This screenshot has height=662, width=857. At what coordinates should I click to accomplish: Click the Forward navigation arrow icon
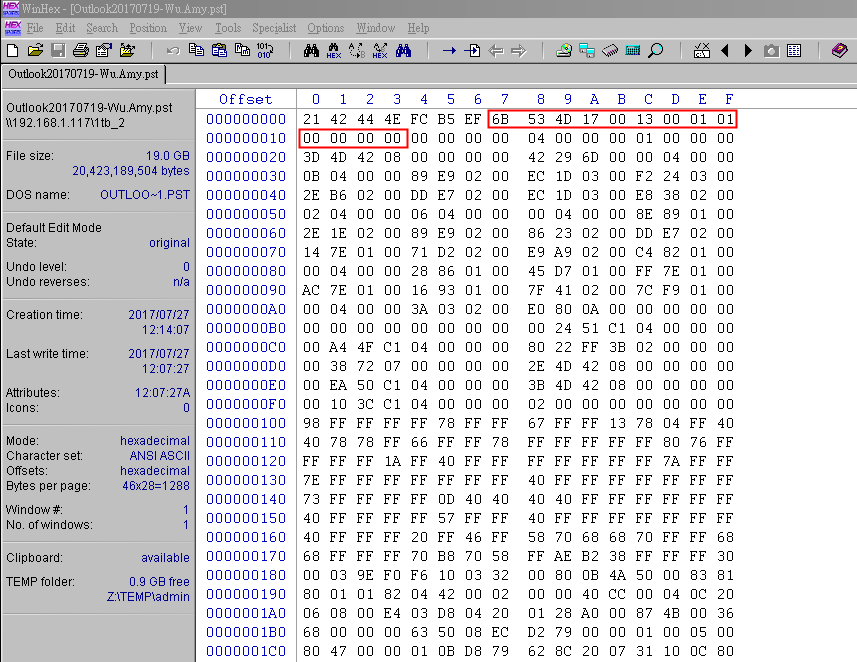519,51
